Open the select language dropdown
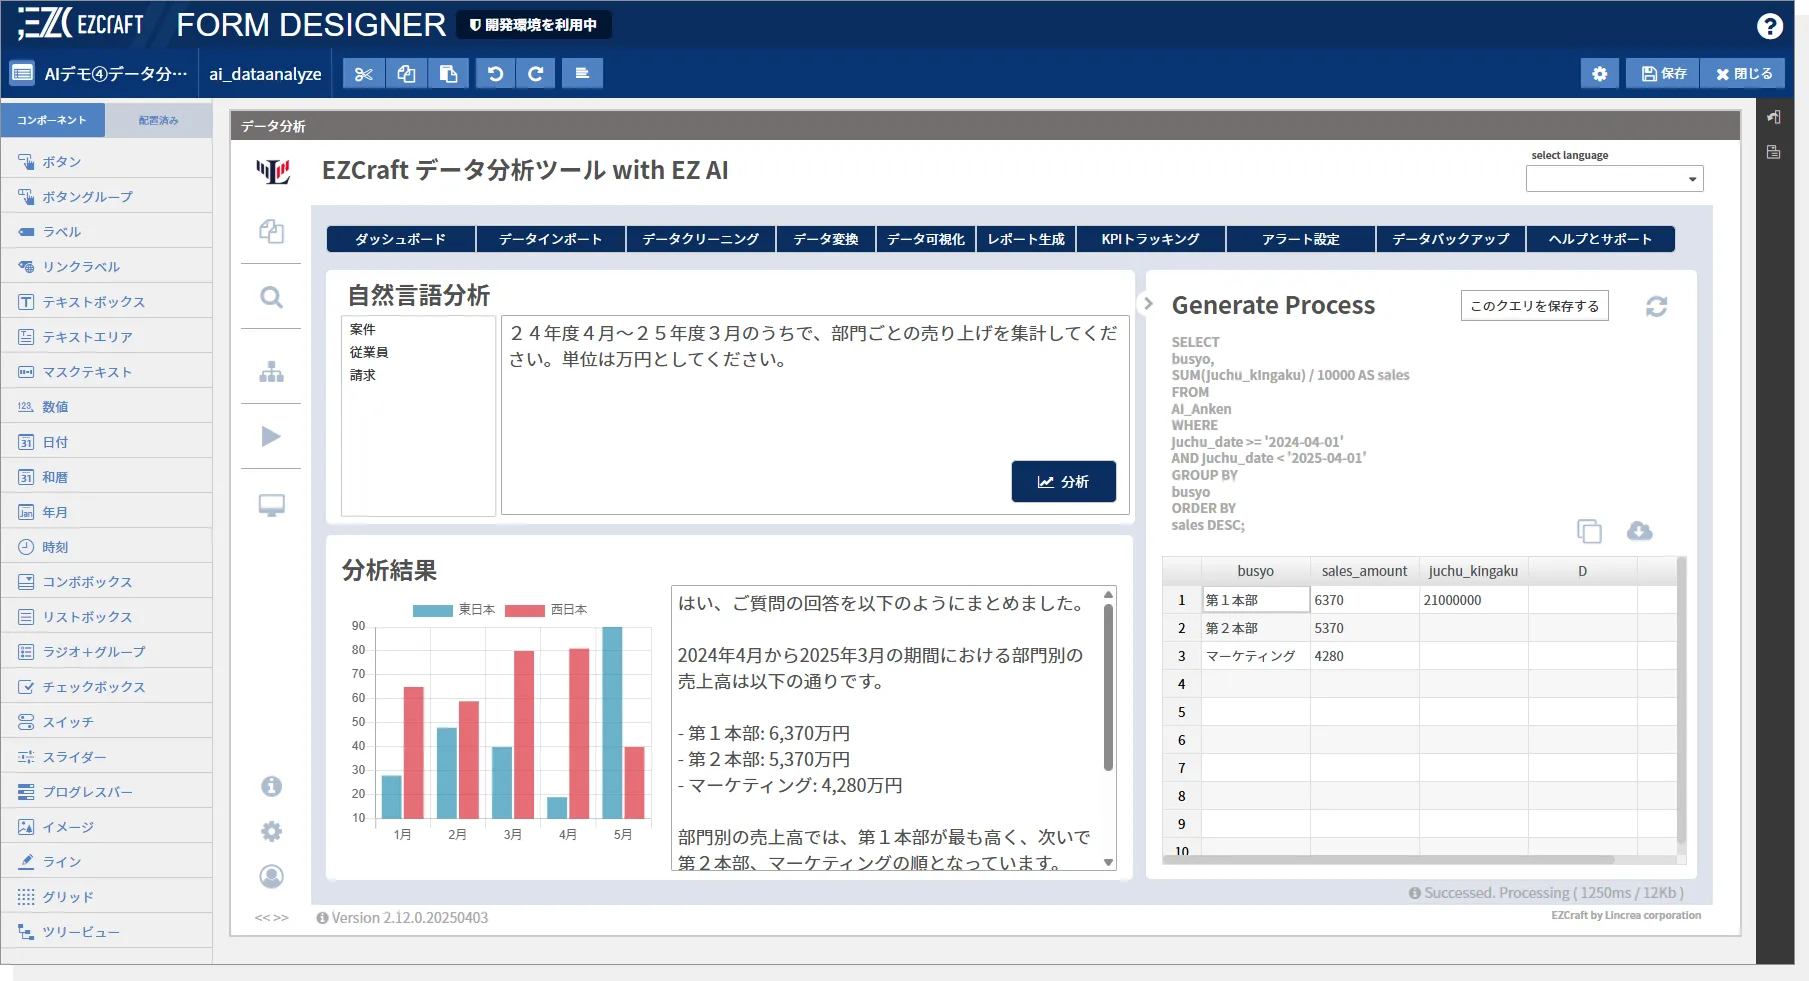 click(x=1614, y=179)
